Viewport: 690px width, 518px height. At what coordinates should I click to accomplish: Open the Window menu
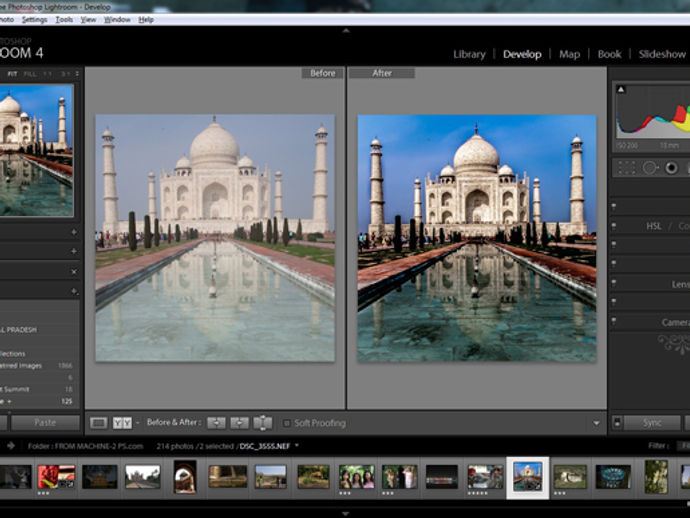click(x=117, y=20)
